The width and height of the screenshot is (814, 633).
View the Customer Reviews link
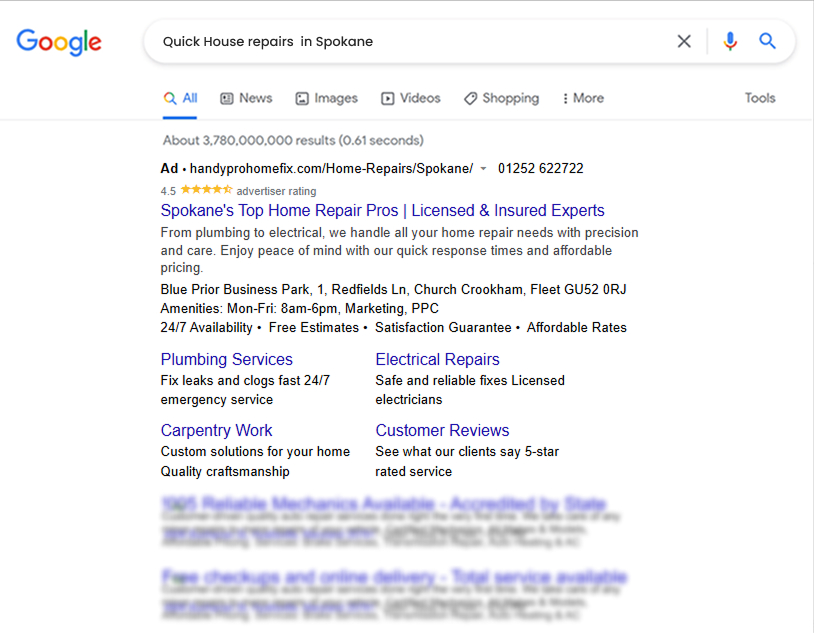tap(442, 430)
